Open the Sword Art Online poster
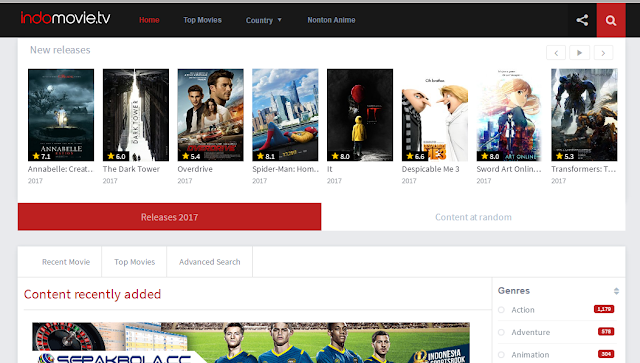Viewport: 640px width, 363px height. click(509, 115)
